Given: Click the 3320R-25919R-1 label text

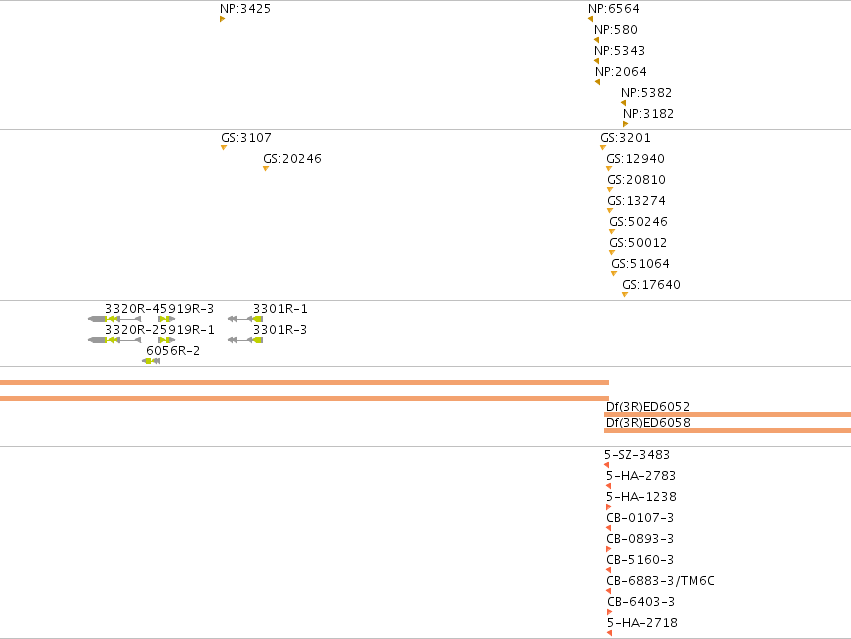Looking at the screenshot, I should [x=160, y=330].
